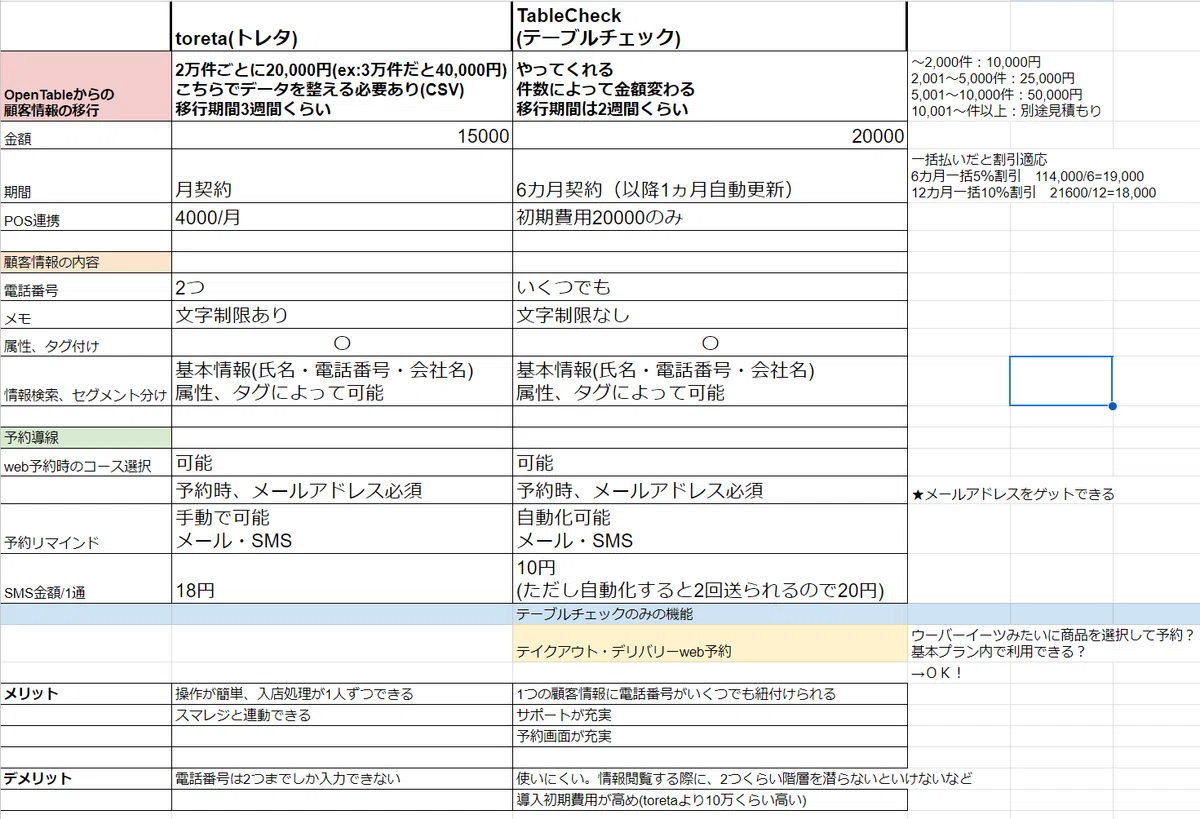This screenshot has width=1200, height=819.
Task: Click the '情報検索、セグメント分け' row label
Action: click(86, 381)
